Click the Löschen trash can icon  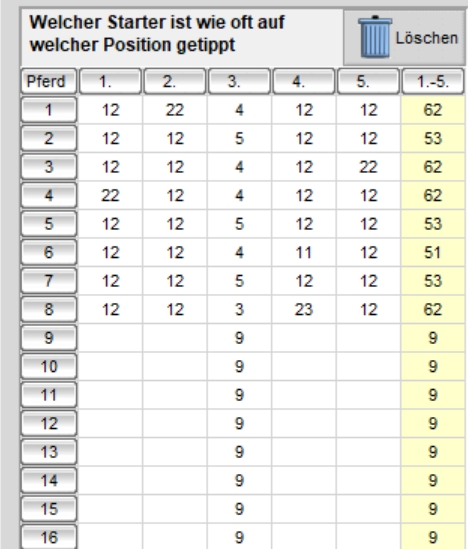374,37
